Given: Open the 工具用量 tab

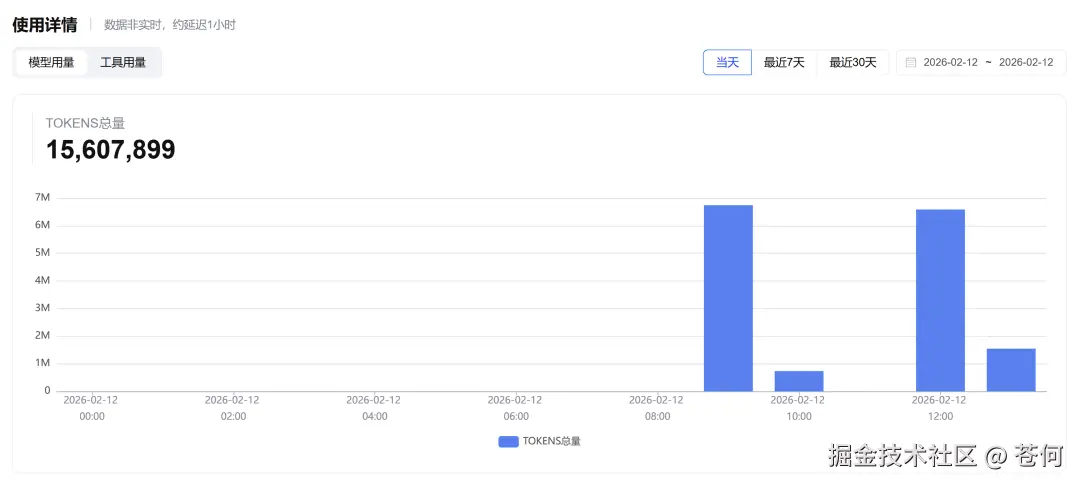Looking at the screenshot, I should point(123,62).
